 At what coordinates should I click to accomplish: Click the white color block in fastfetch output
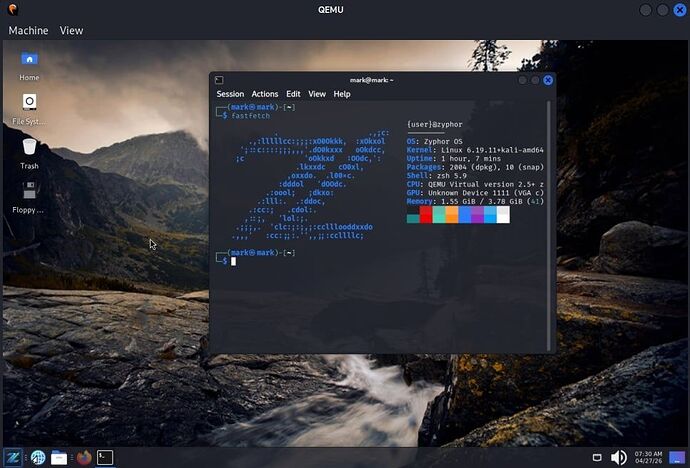click(x=503, y=215)
